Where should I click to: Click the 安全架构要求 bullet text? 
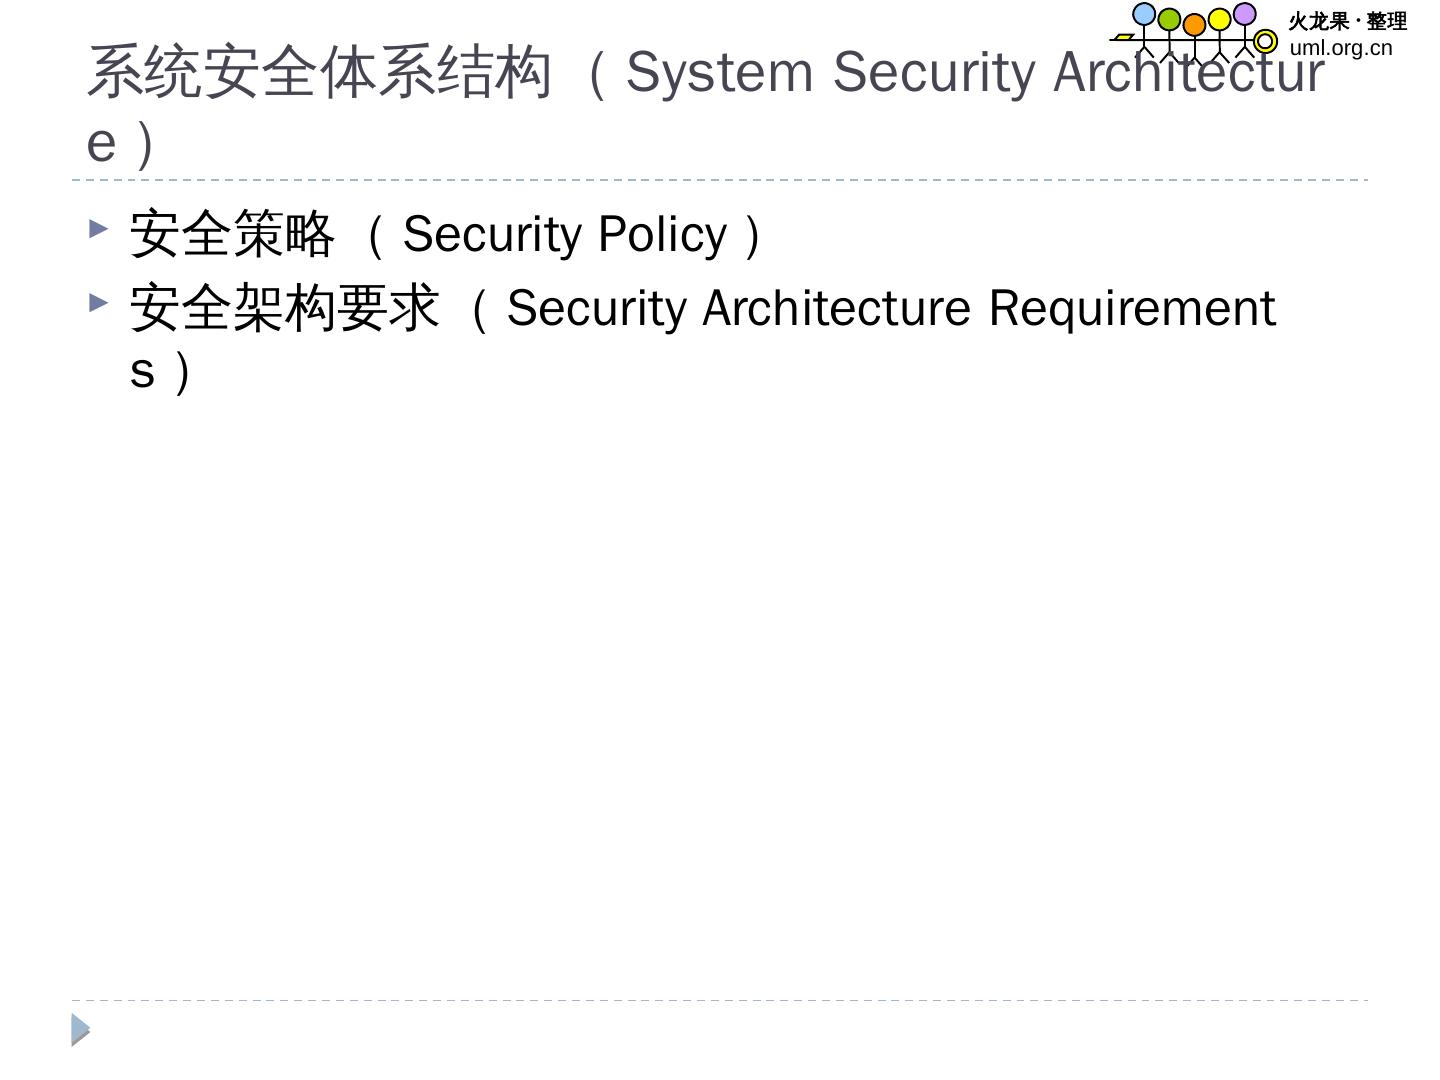284,308
